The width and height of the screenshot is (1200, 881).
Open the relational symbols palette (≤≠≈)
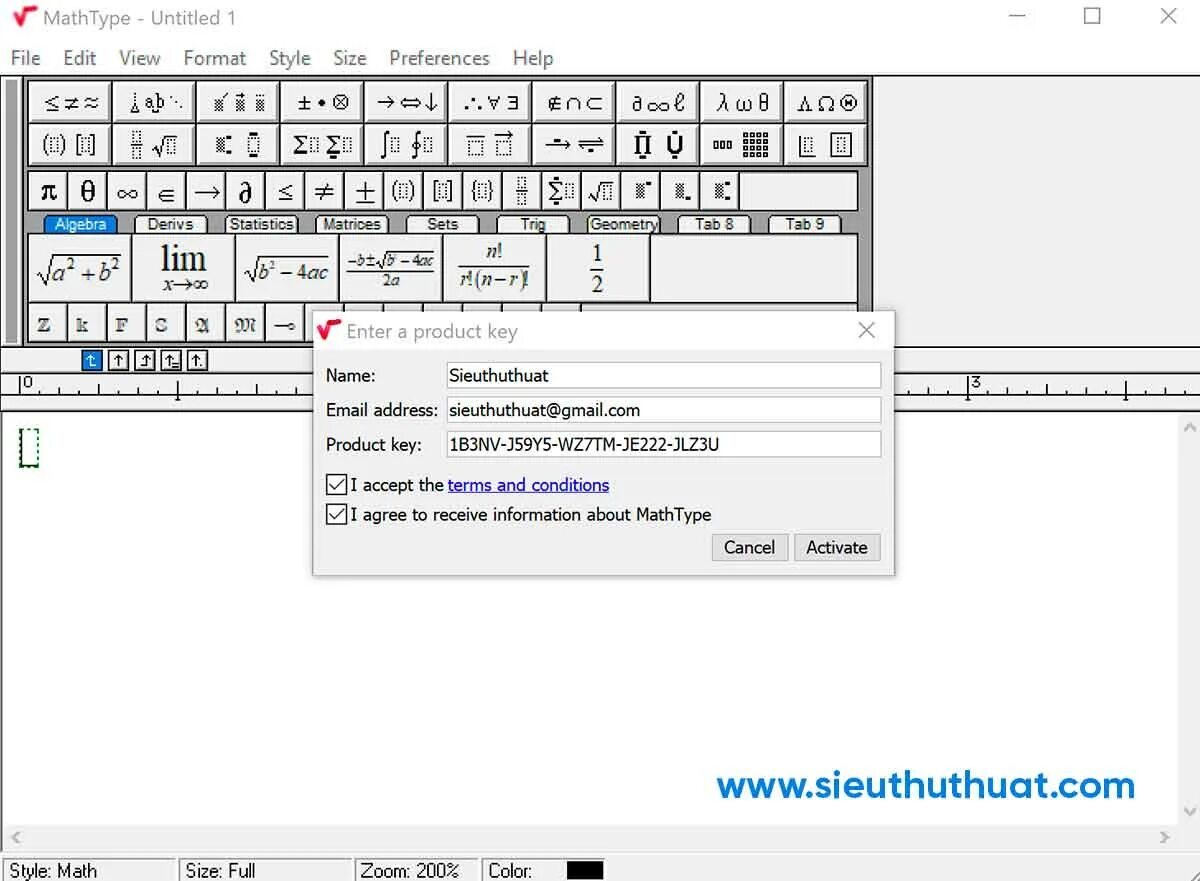point(71,102)
